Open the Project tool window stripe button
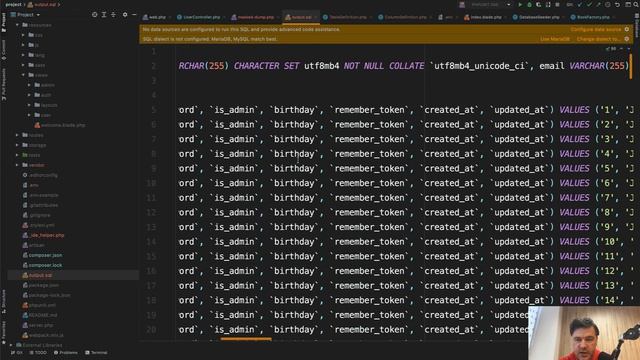 click(x=4, y=23)
